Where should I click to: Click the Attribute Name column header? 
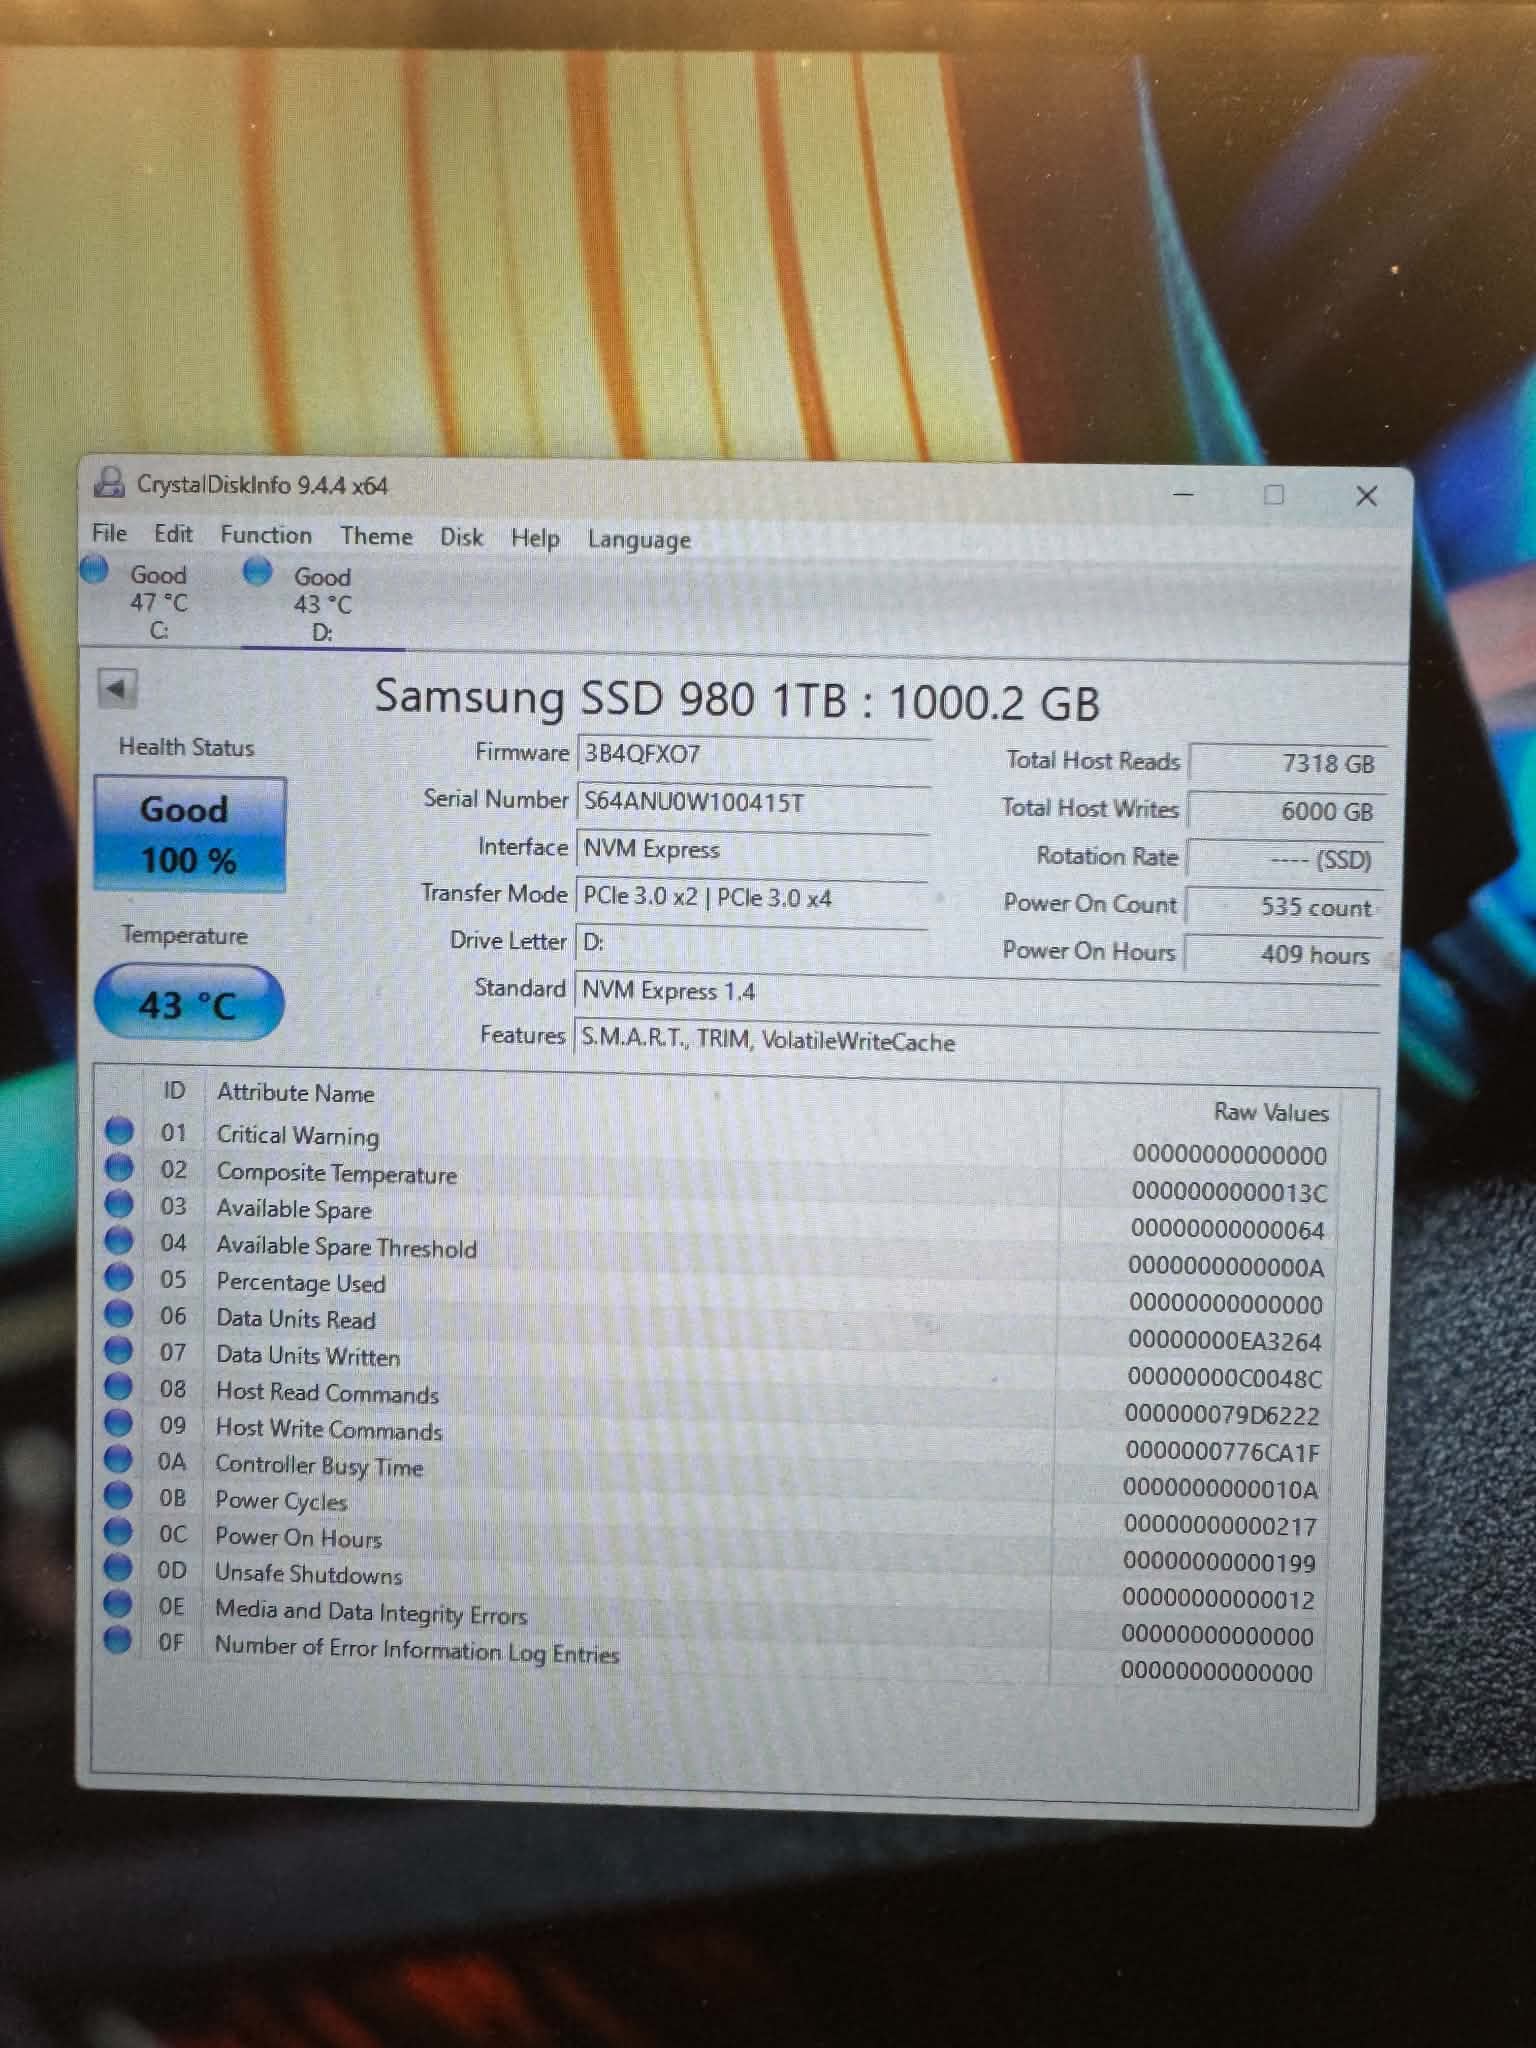tap(295, 1093)
